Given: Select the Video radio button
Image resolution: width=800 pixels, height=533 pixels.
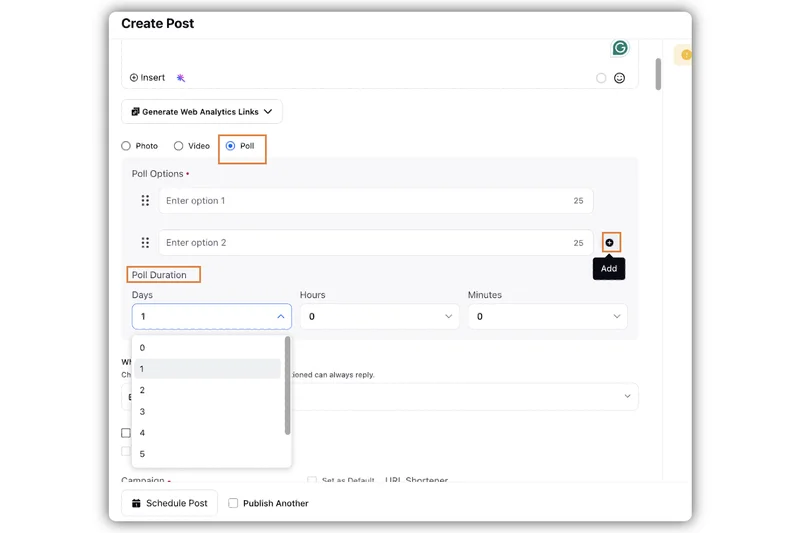Looking at the screenshot, I should click(x=179, y=146).
